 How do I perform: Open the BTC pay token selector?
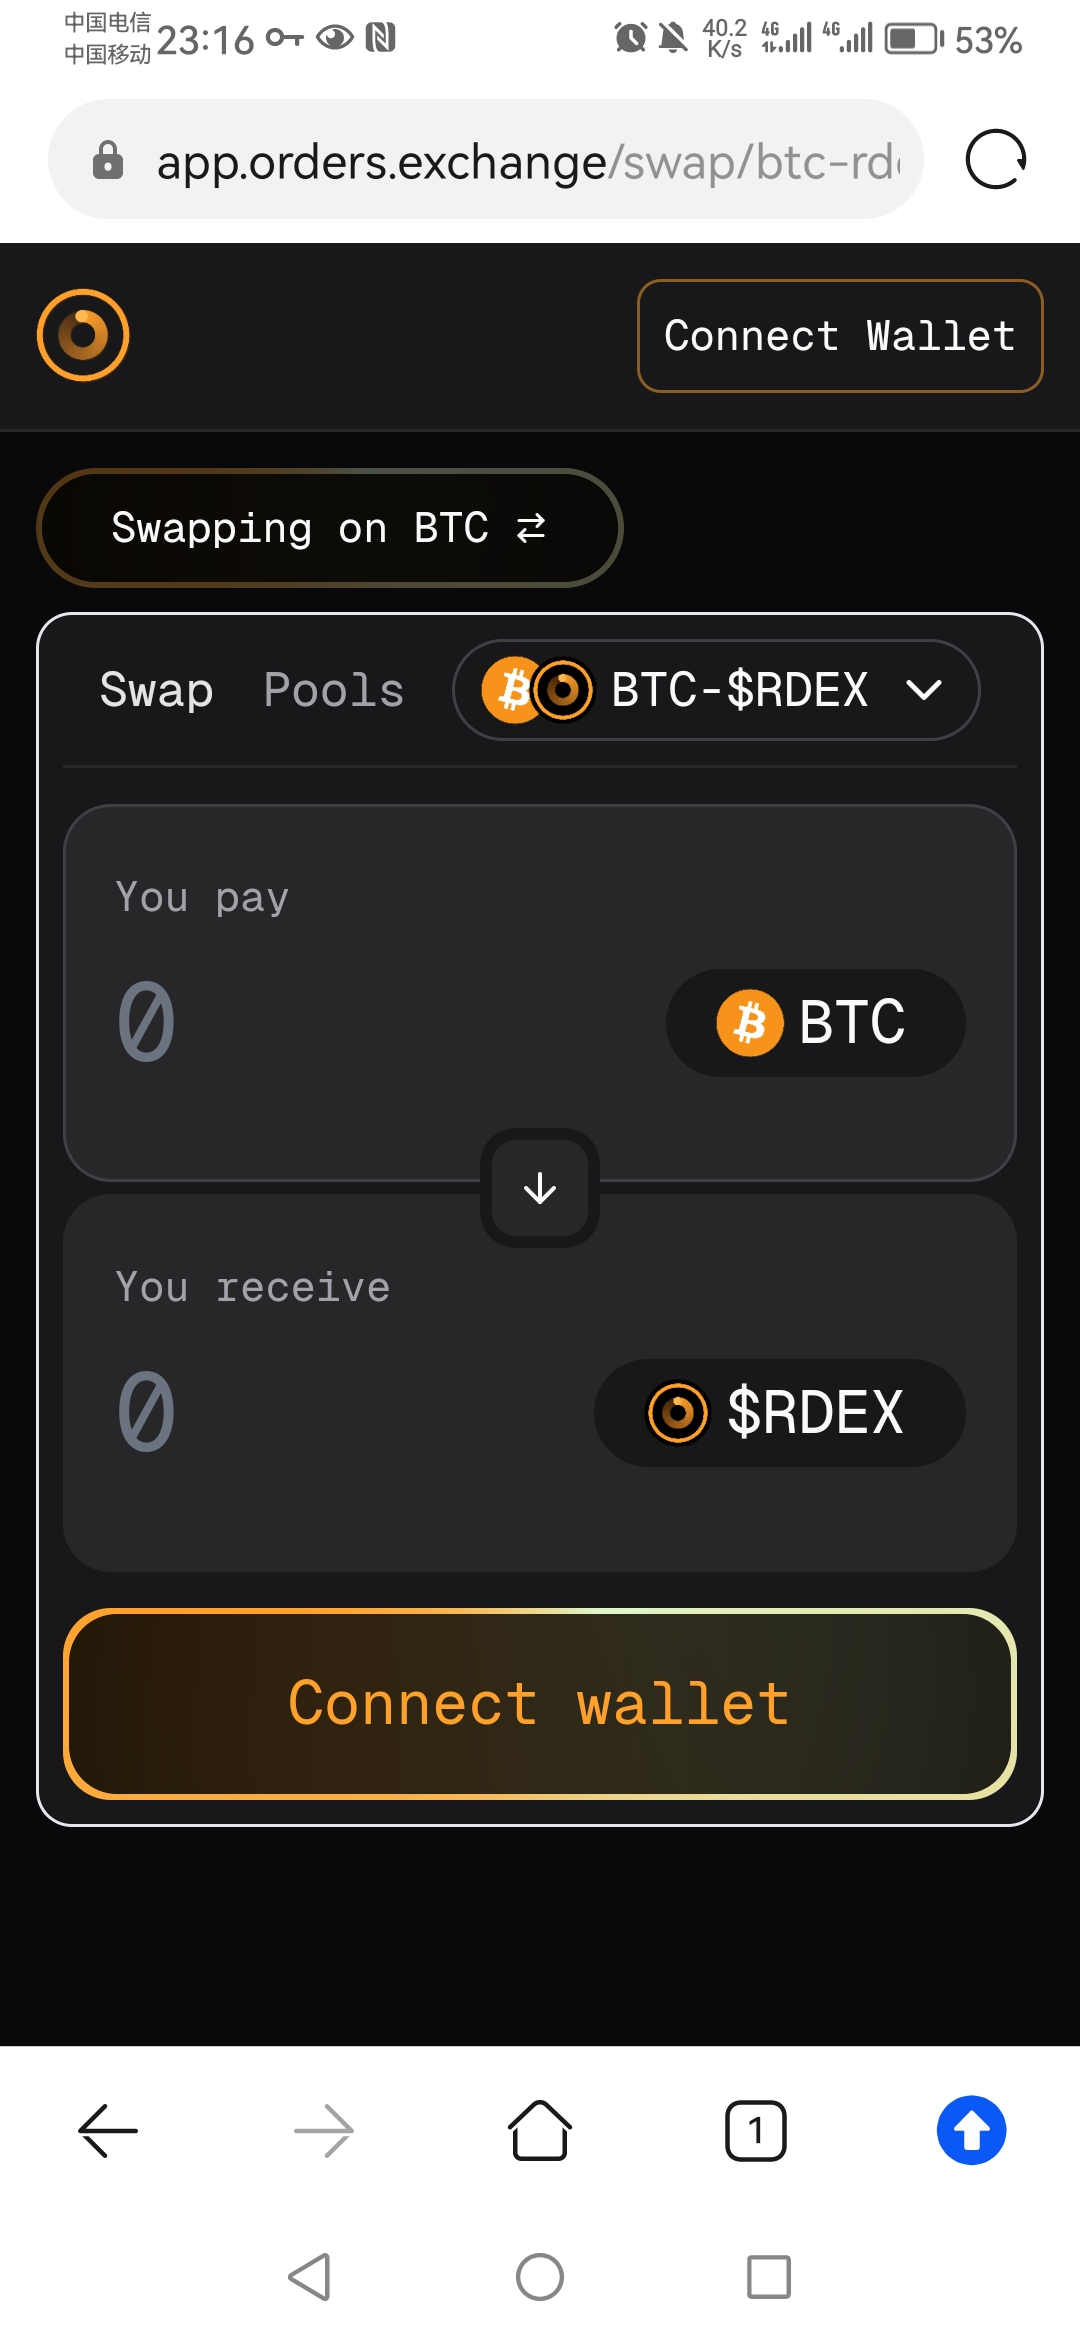point(816,1023)
